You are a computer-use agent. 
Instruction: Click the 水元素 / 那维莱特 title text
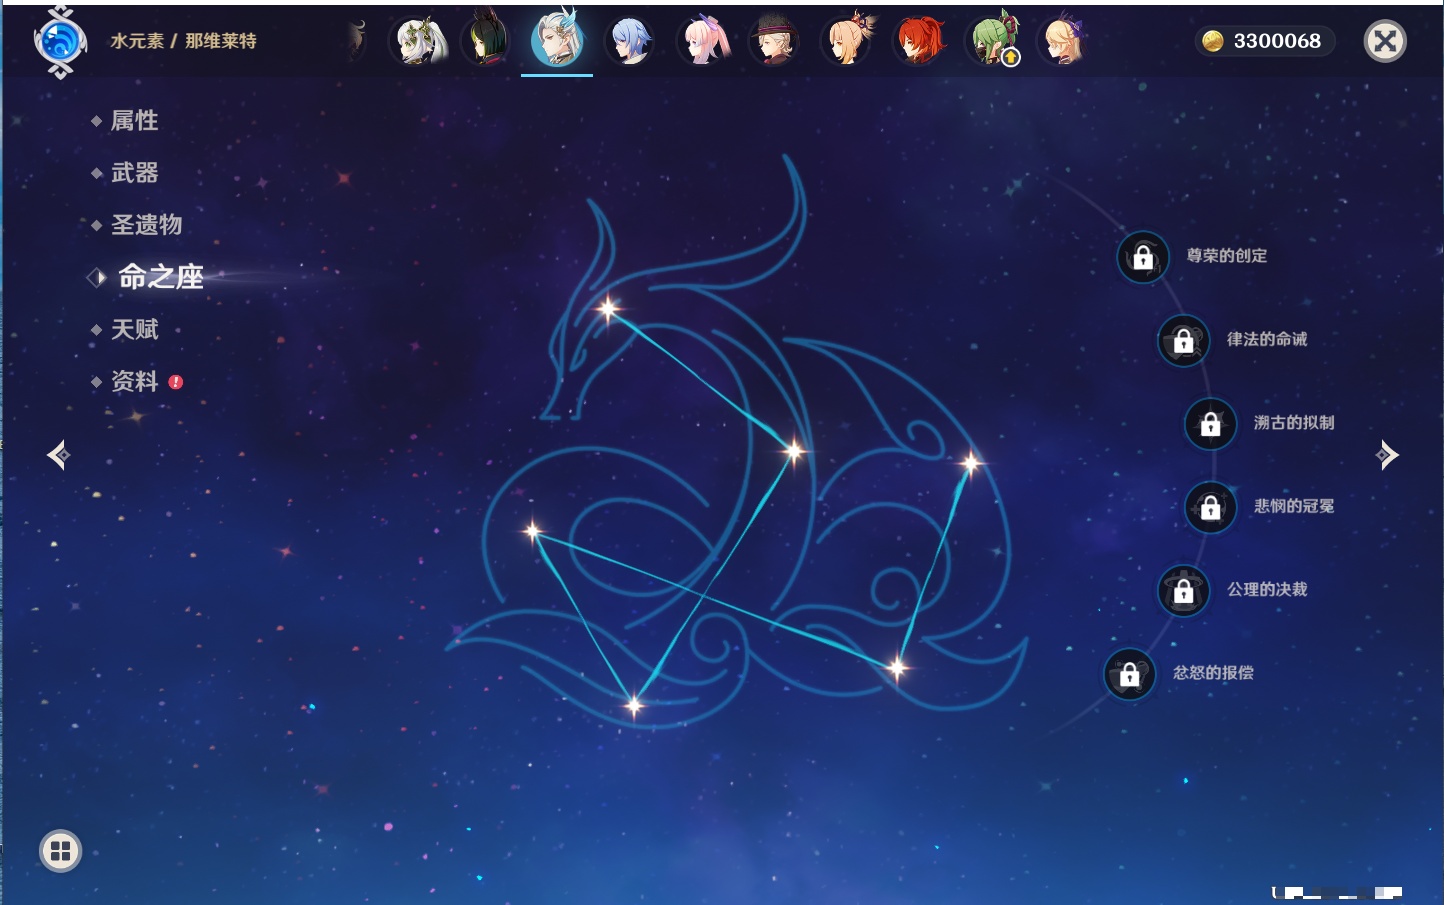pos(183,41)
